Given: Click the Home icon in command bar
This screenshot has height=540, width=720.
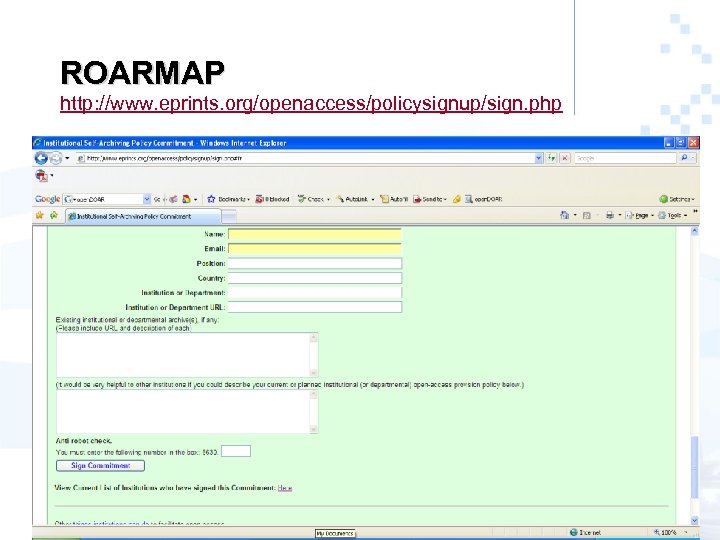Looking at the screenshot, I should point(564,215).
